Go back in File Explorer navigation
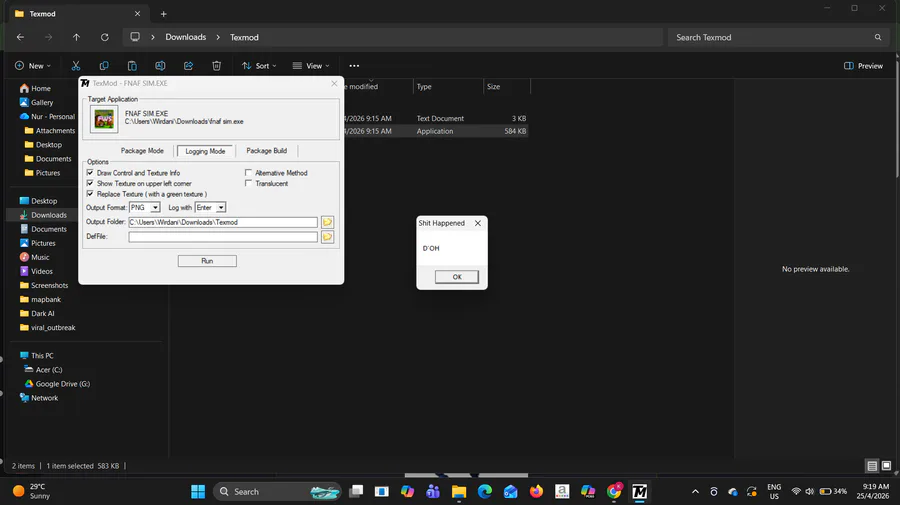Image resolution: width=900 pixels, height=505 pixels. point(21,37)
